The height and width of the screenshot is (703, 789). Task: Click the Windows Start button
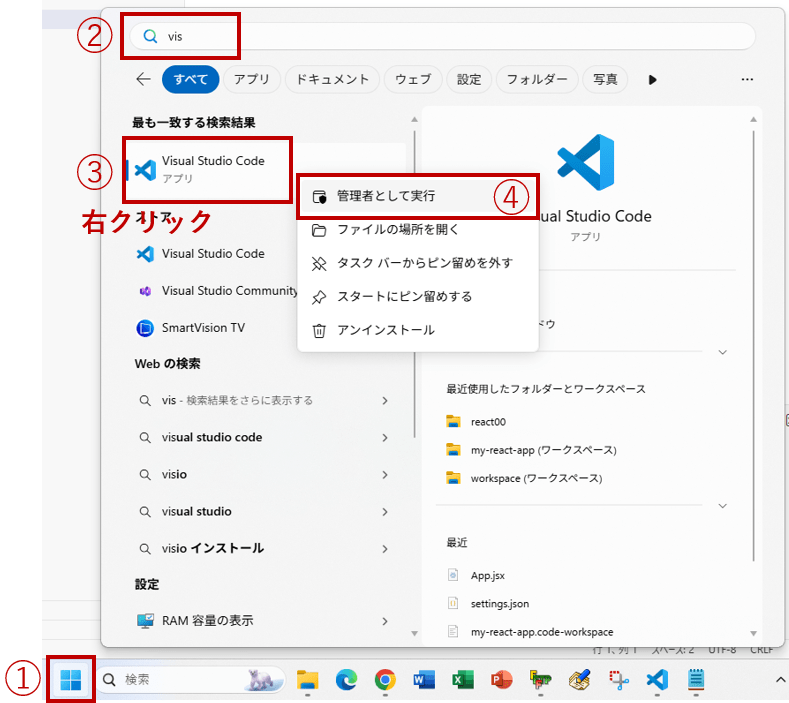tap(70, 680)
